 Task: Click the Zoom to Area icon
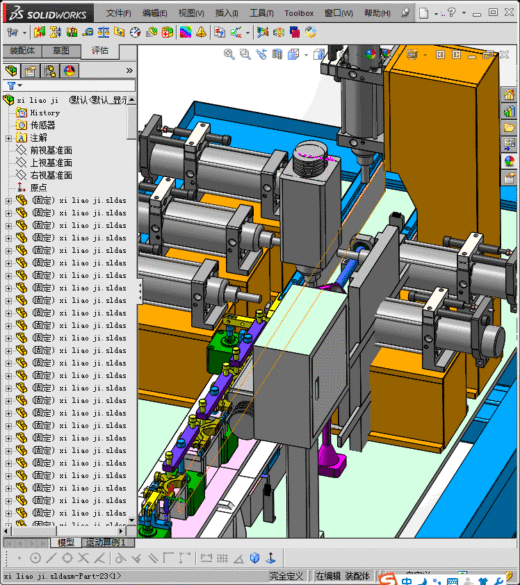[245, 54]
